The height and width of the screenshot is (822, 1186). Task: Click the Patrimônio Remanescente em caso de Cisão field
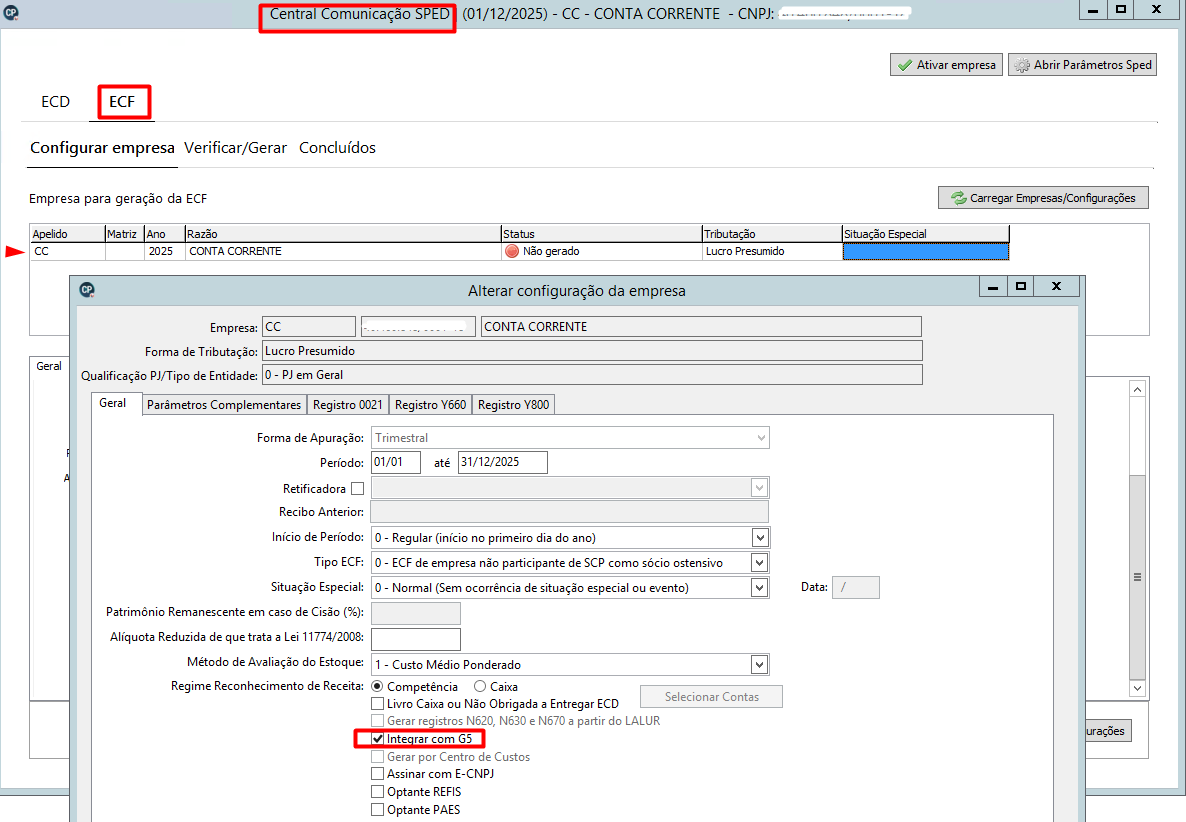pos(416,613)
